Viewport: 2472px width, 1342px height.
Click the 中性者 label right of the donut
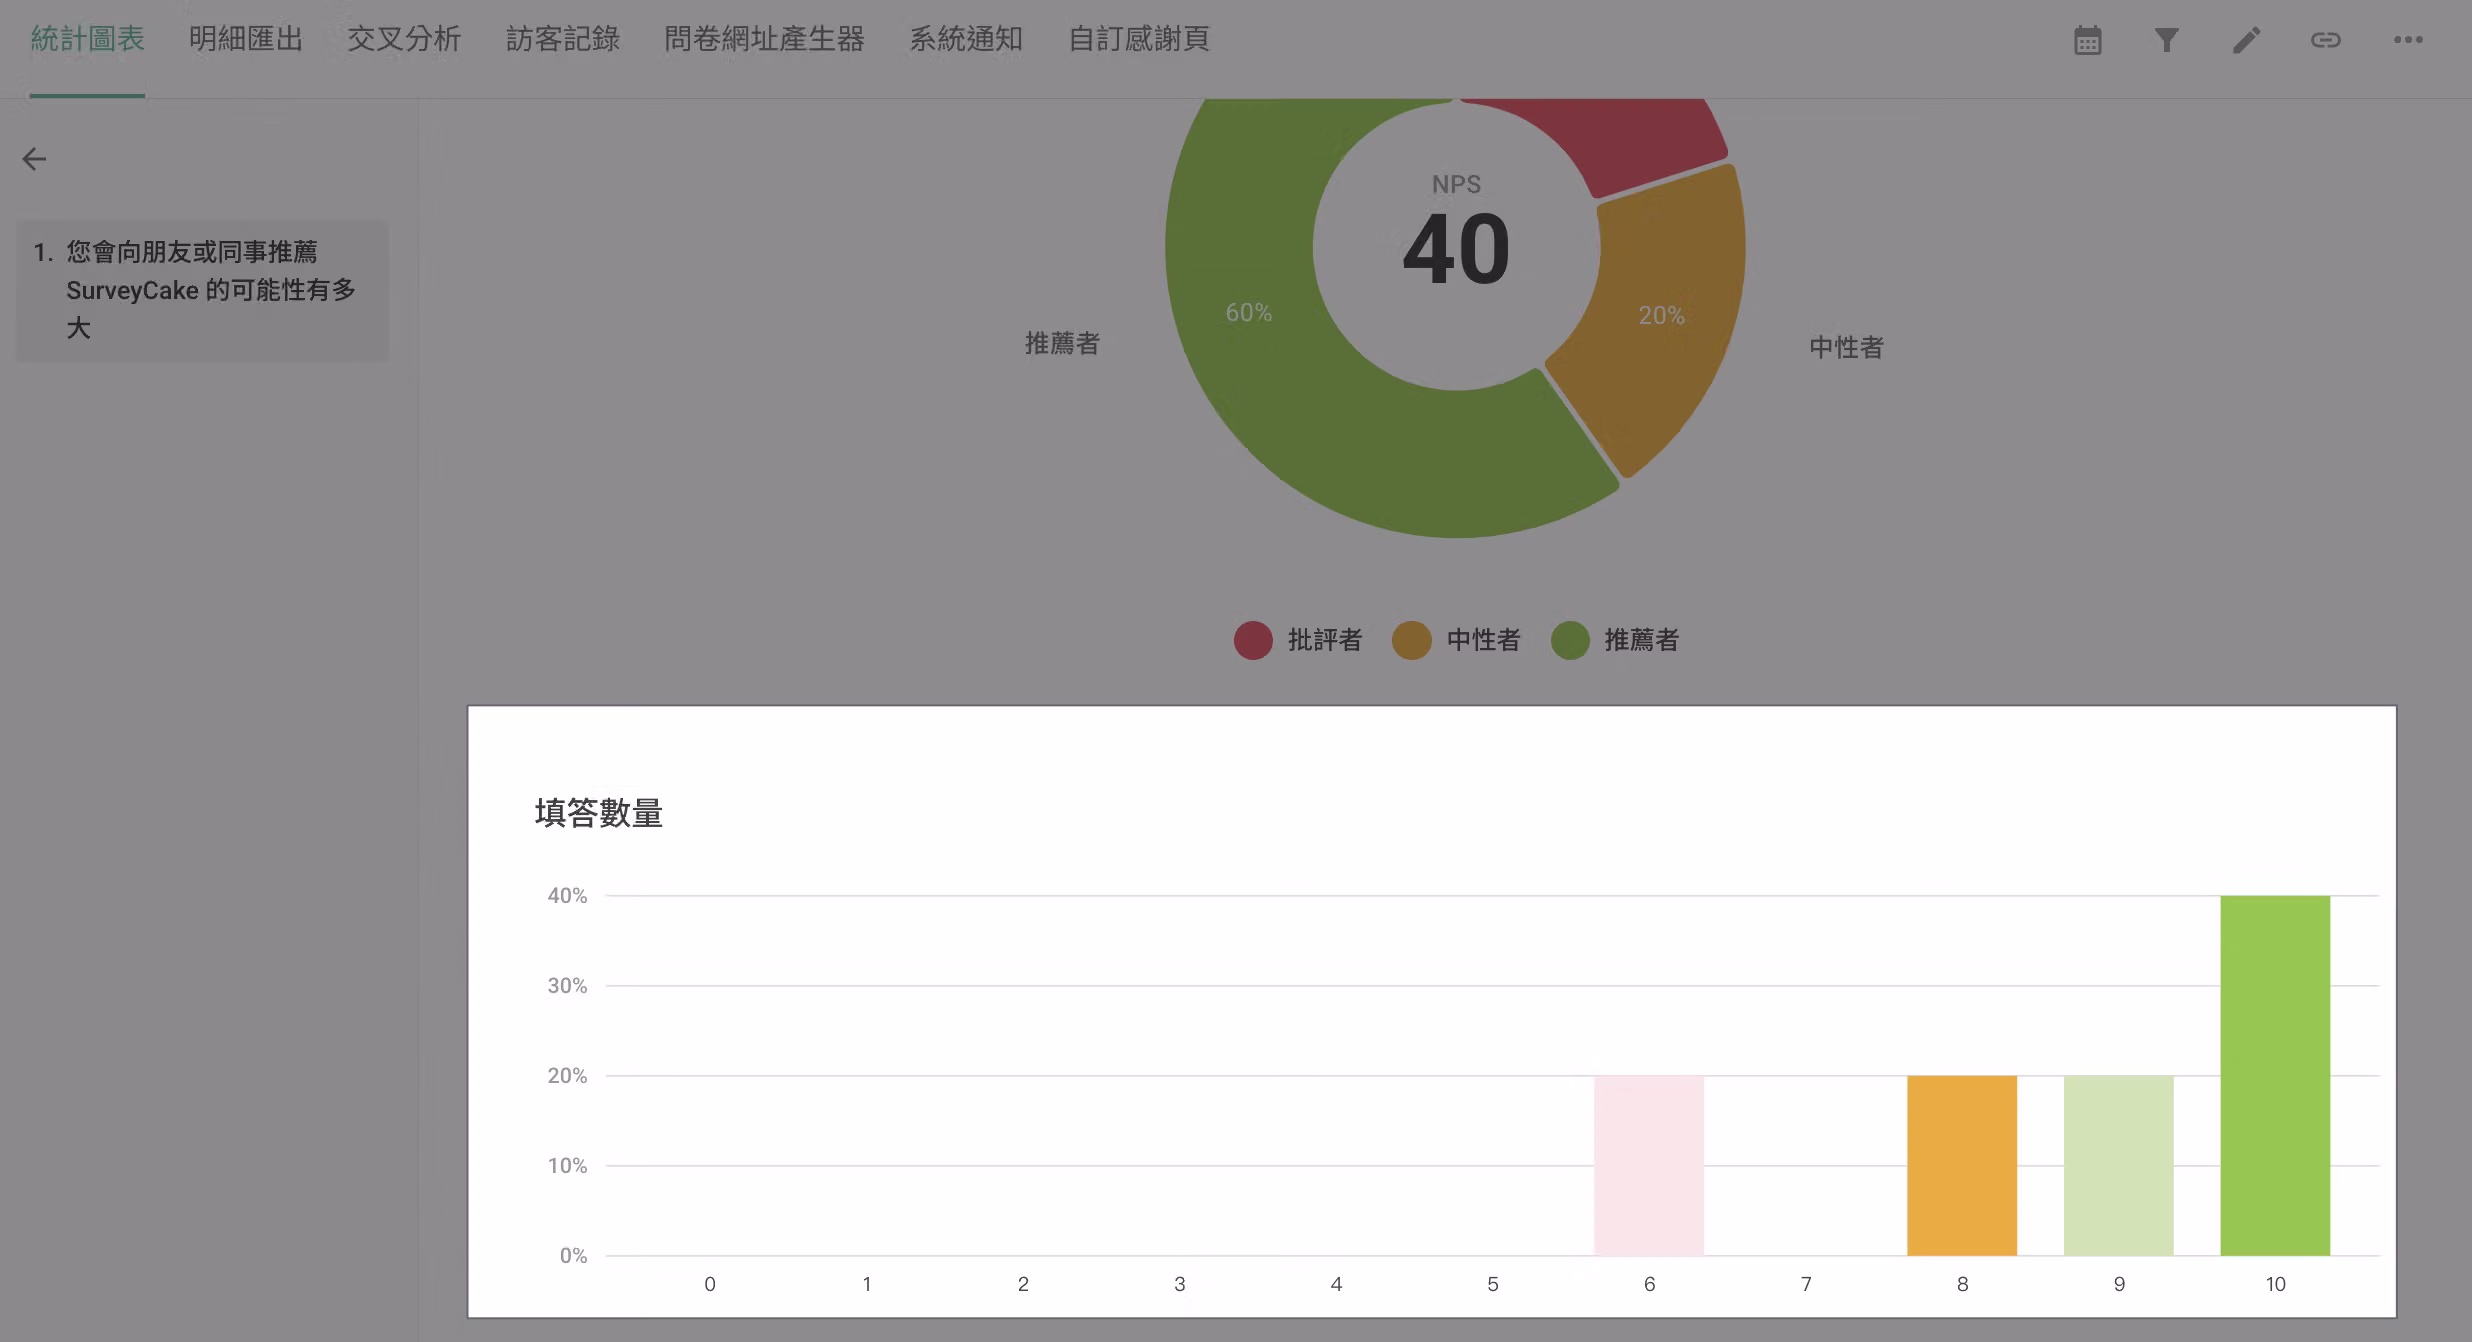point(1846,348)
